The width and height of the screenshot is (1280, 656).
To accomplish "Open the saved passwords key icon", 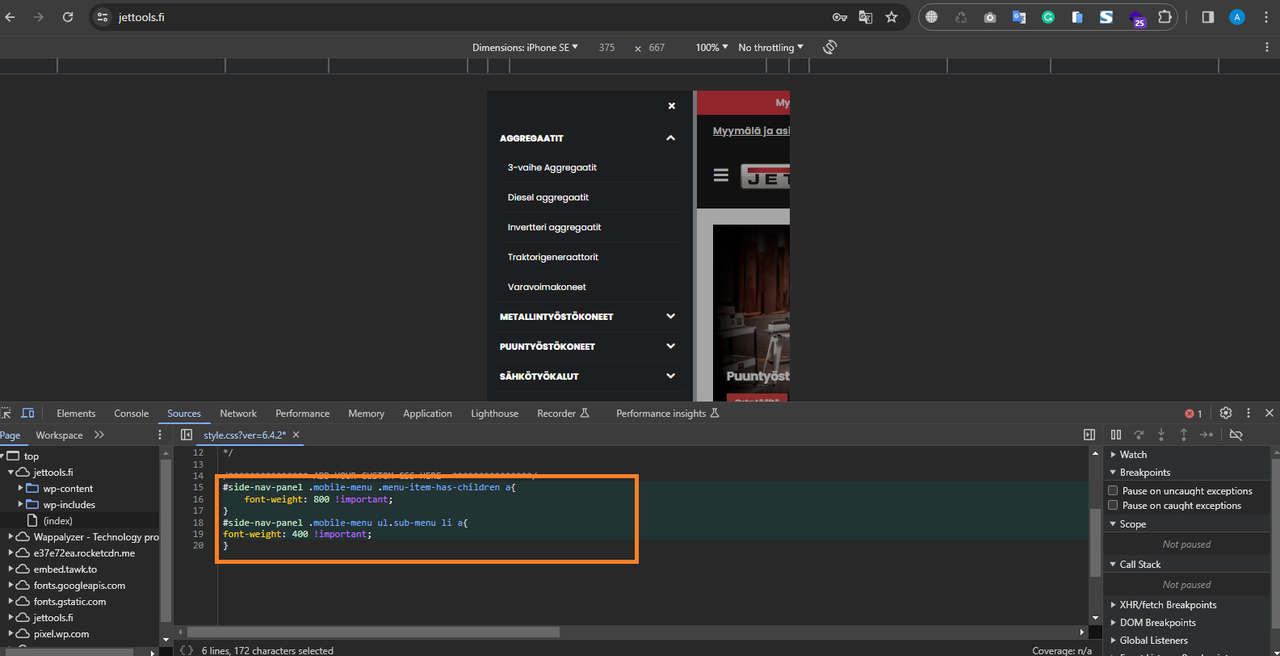I will point(840,17).
